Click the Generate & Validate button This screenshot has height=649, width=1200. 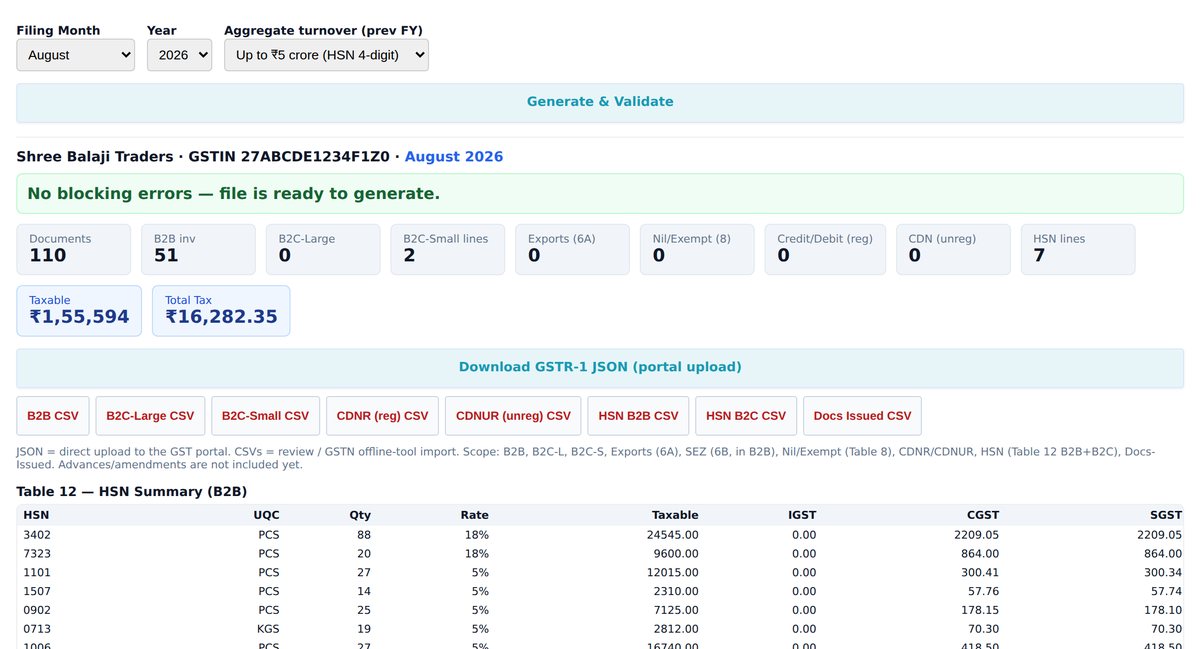600,102
